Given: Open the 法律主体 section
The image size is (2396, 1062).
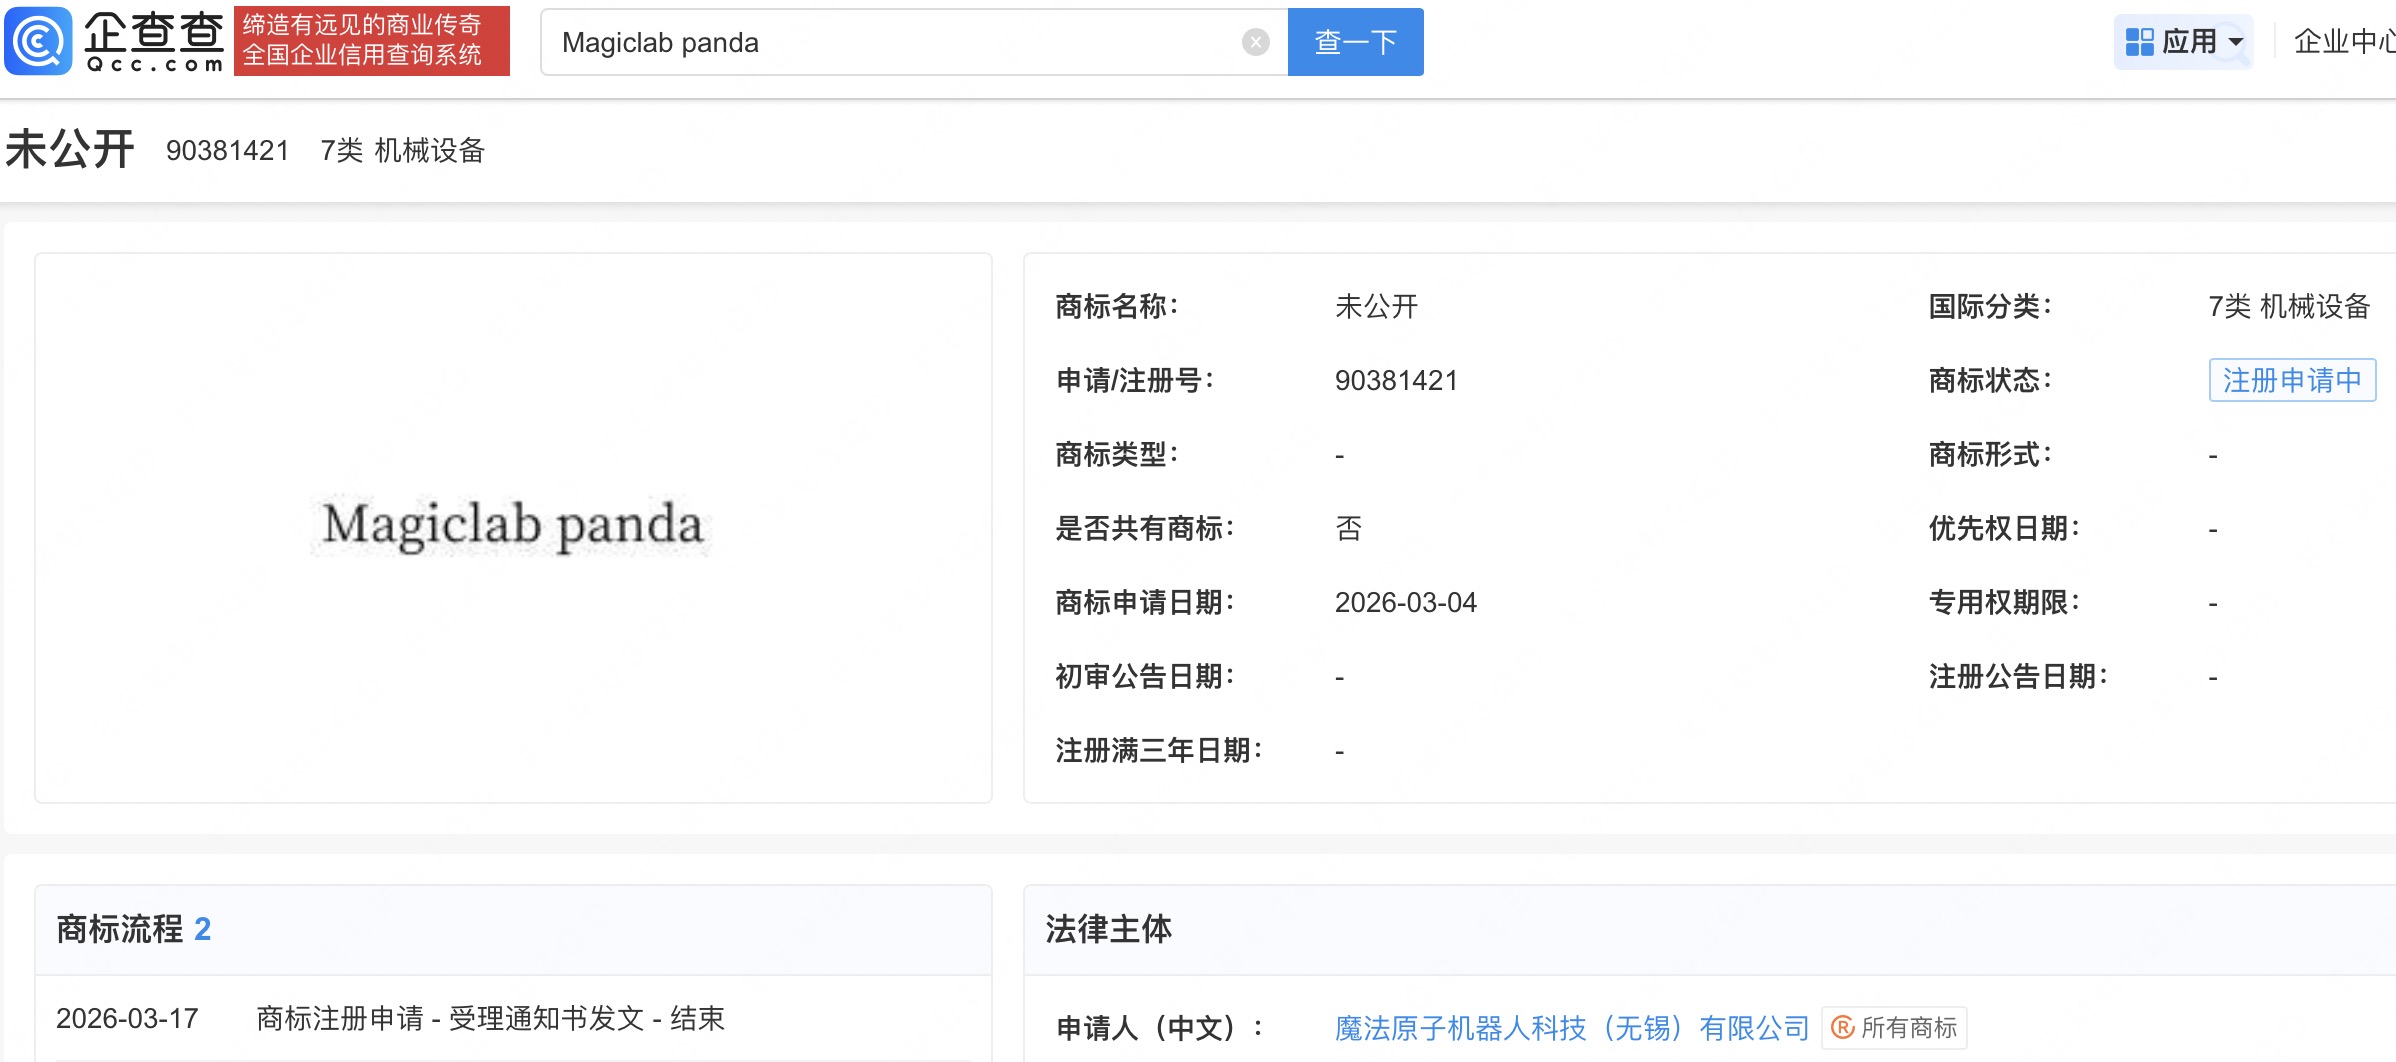Looking at the screenshot, I should tap(1110, 929).
